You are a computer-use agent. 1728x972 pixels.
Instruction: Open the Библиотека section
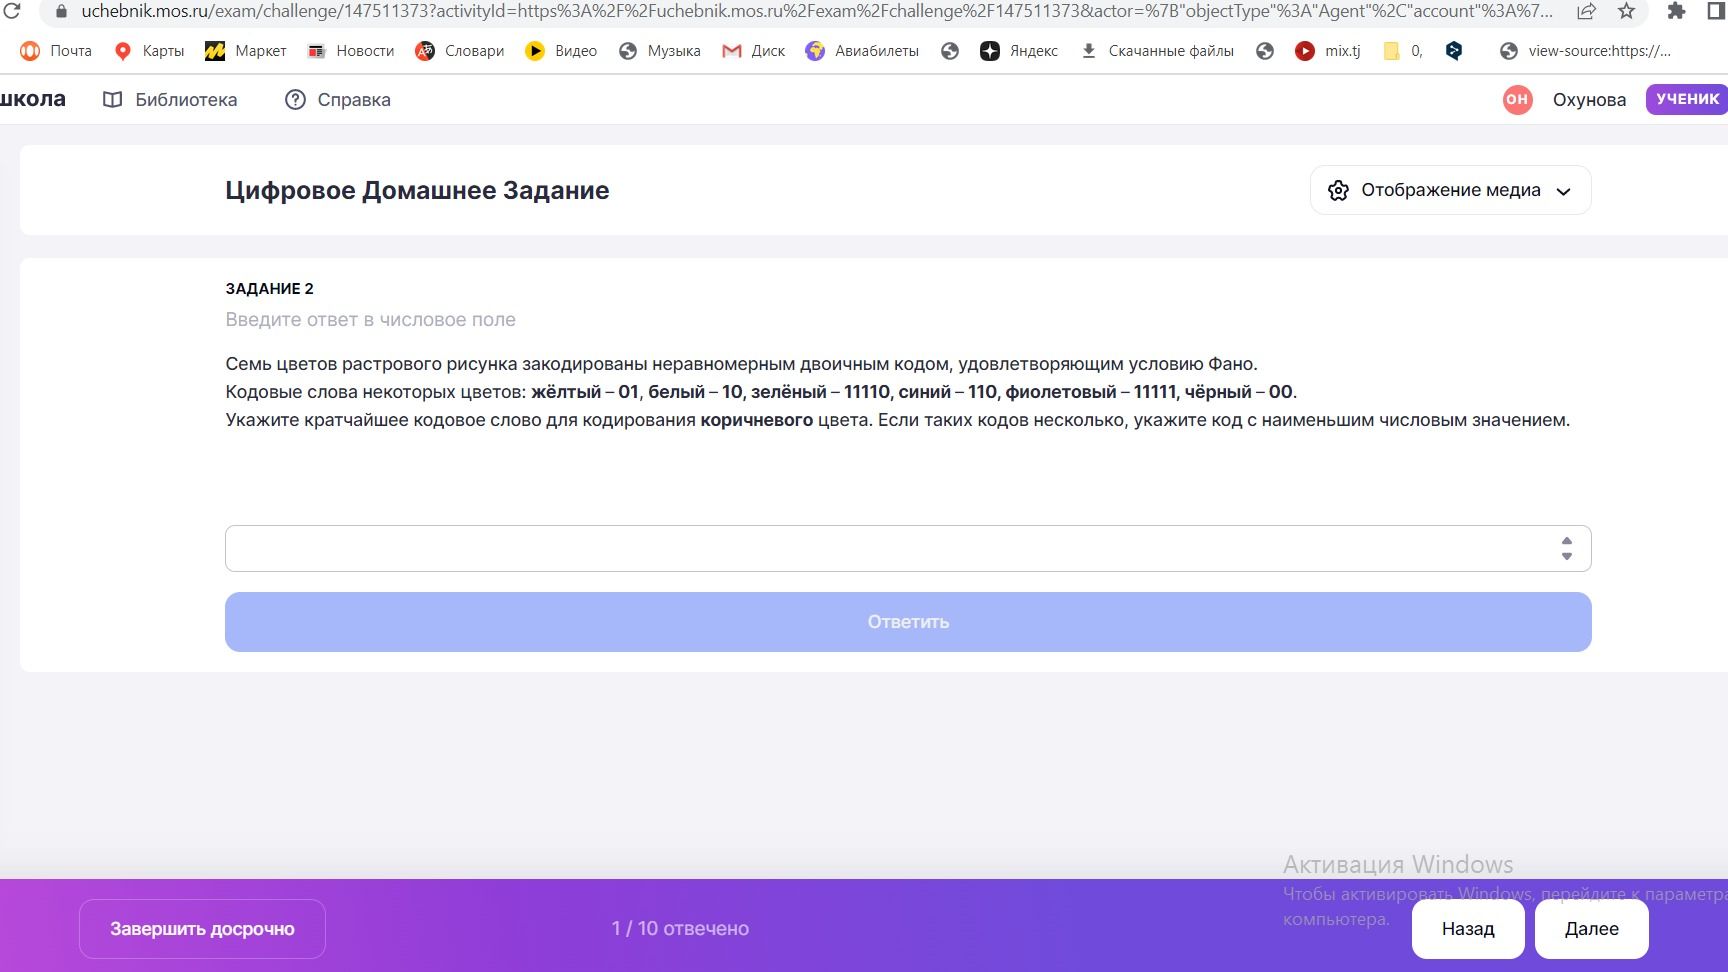click(x=170, y=100)
